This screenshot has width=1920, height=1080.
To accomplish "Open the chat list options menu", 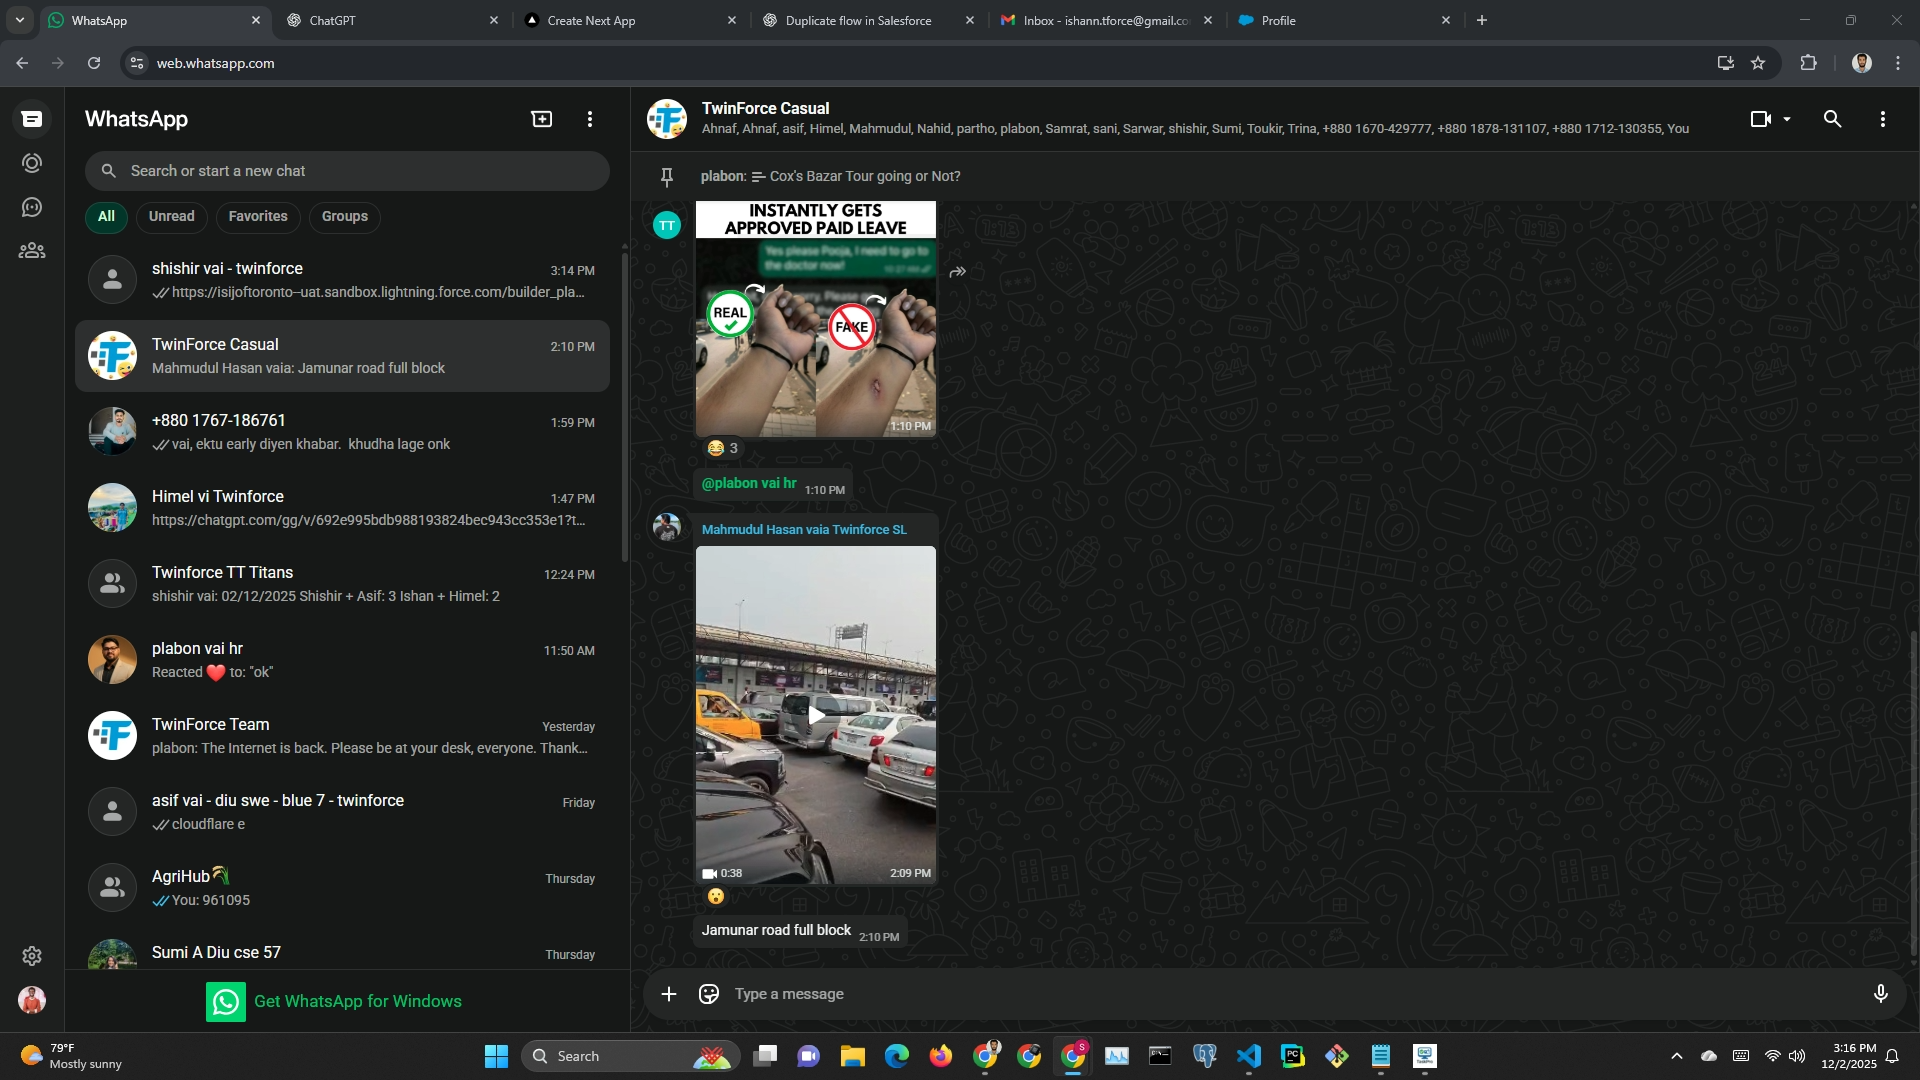I will [x=590, y=119].
